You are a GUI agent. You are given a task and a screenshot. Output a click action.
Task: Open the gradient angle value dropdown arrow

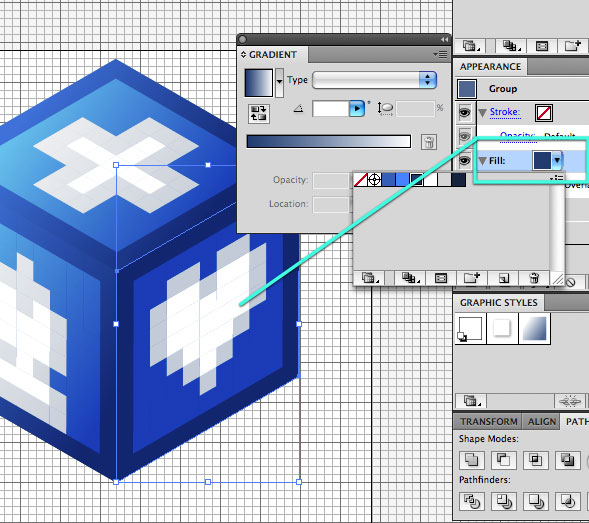coord(357,109)
